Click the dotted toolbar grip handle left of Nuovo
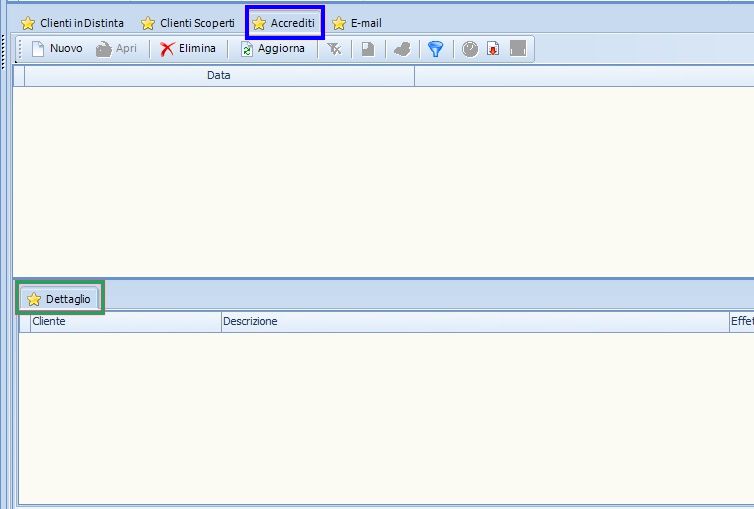754x509 pixels. 20,48
